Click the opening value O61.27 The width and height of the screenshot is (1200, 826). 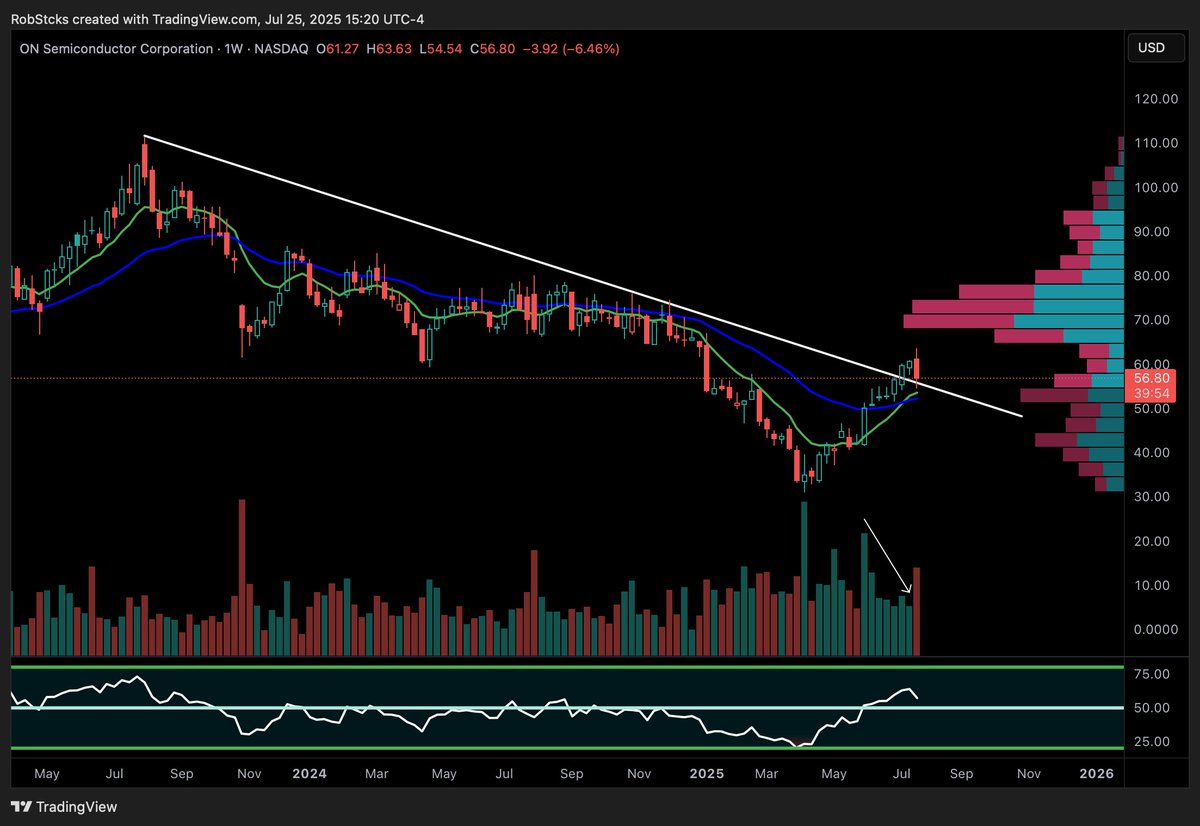336,48
